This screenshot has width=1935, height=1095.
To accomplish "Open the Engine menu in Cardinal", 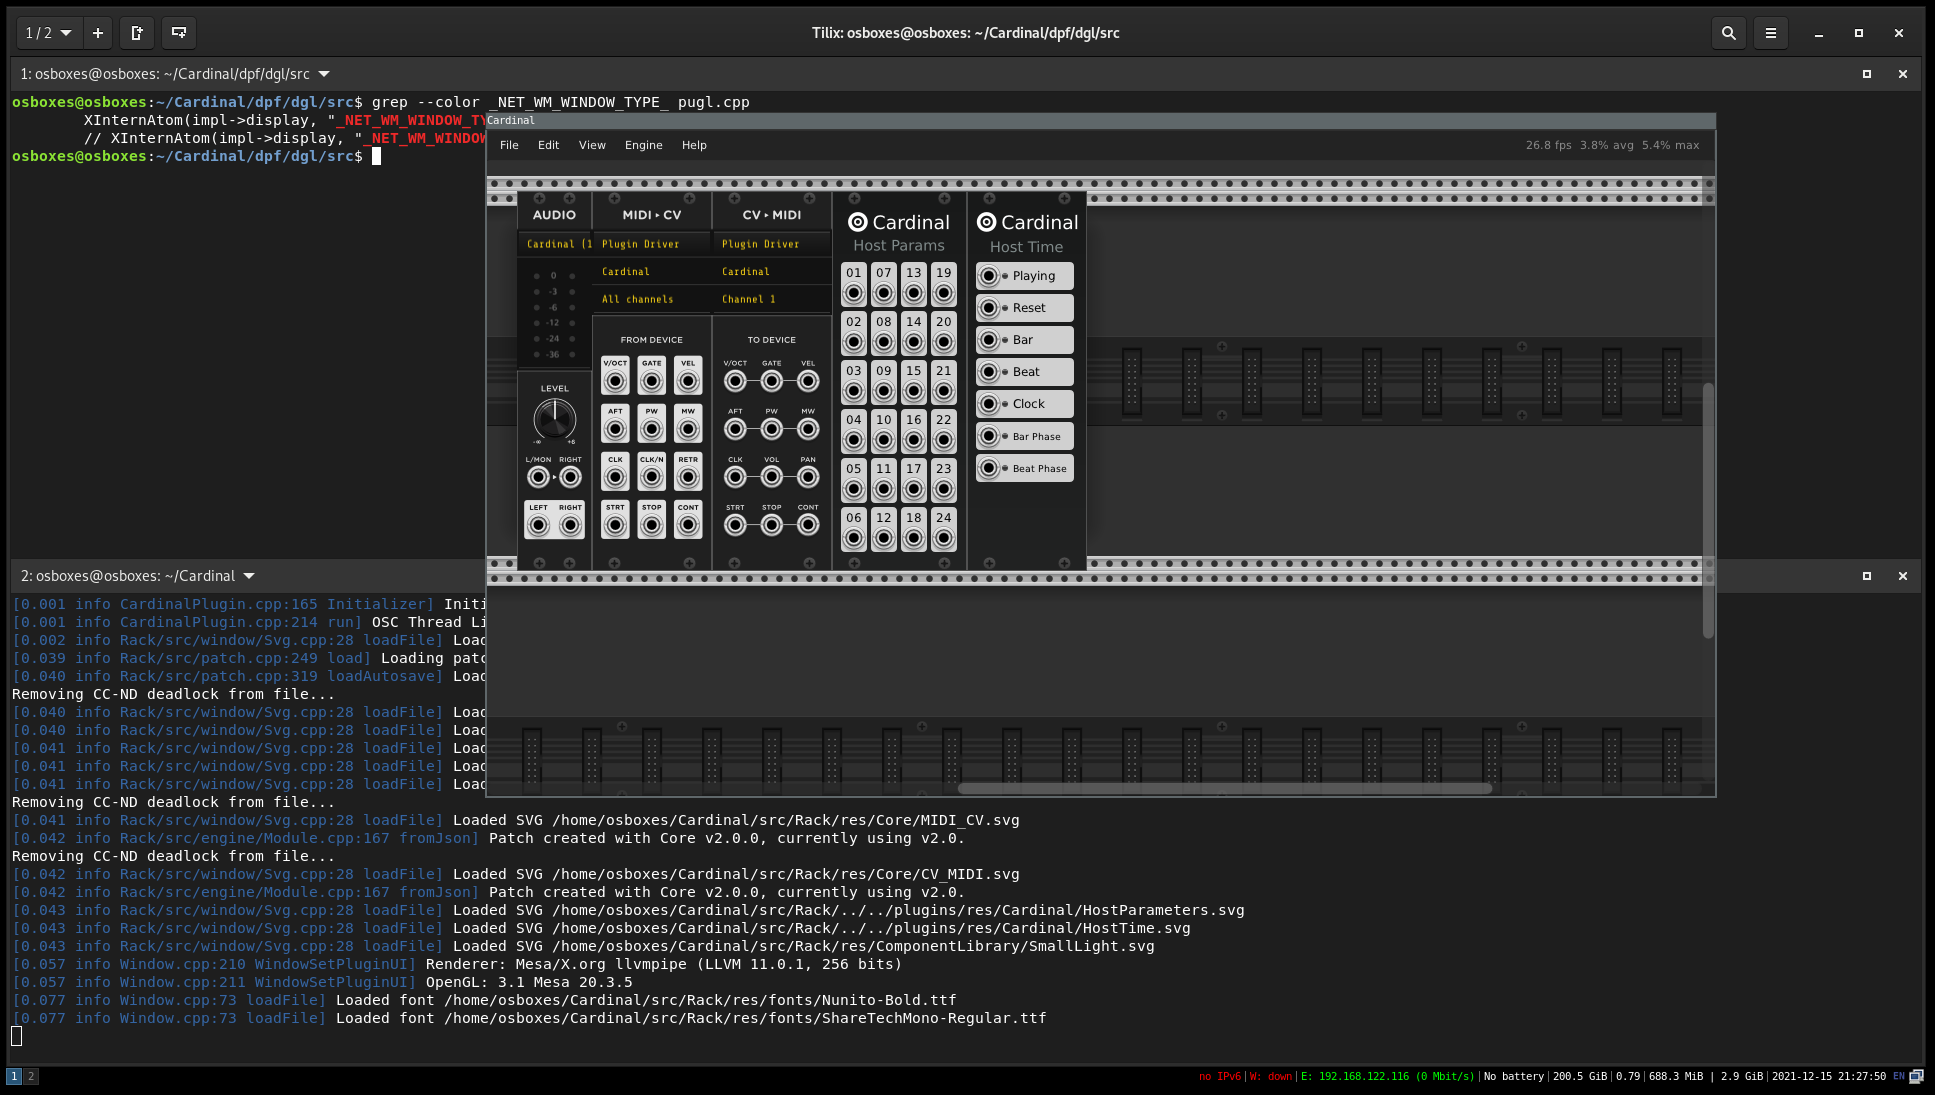I will (x=643, y=145).
